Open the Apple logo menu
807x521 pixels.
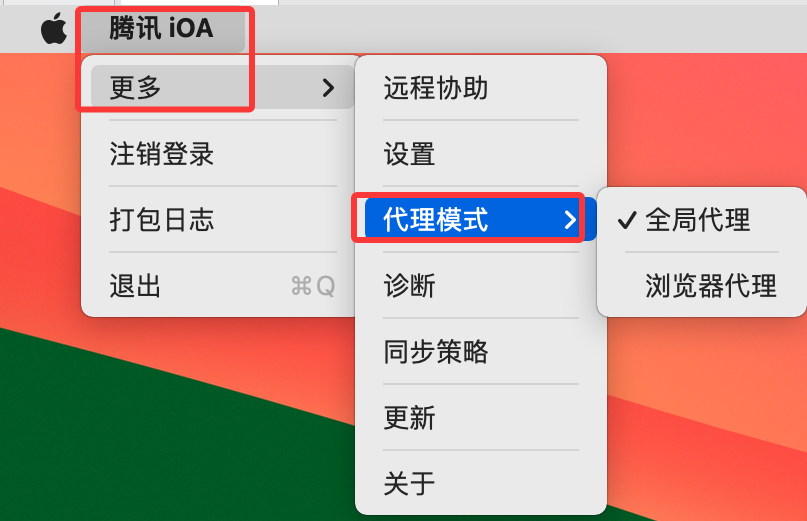pyautogui.click(x=54, y=28)
